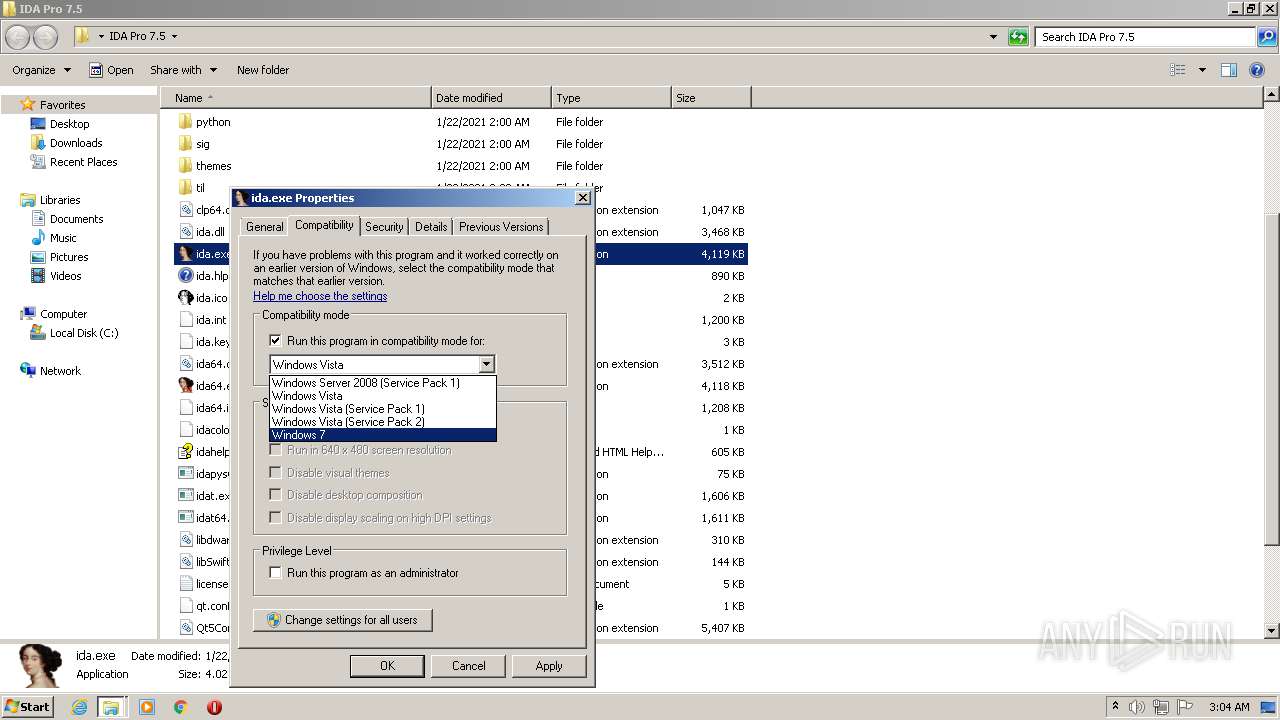Open Recent Places in Favorites
Screen dimensions: 1280x720
click(83, 162)
